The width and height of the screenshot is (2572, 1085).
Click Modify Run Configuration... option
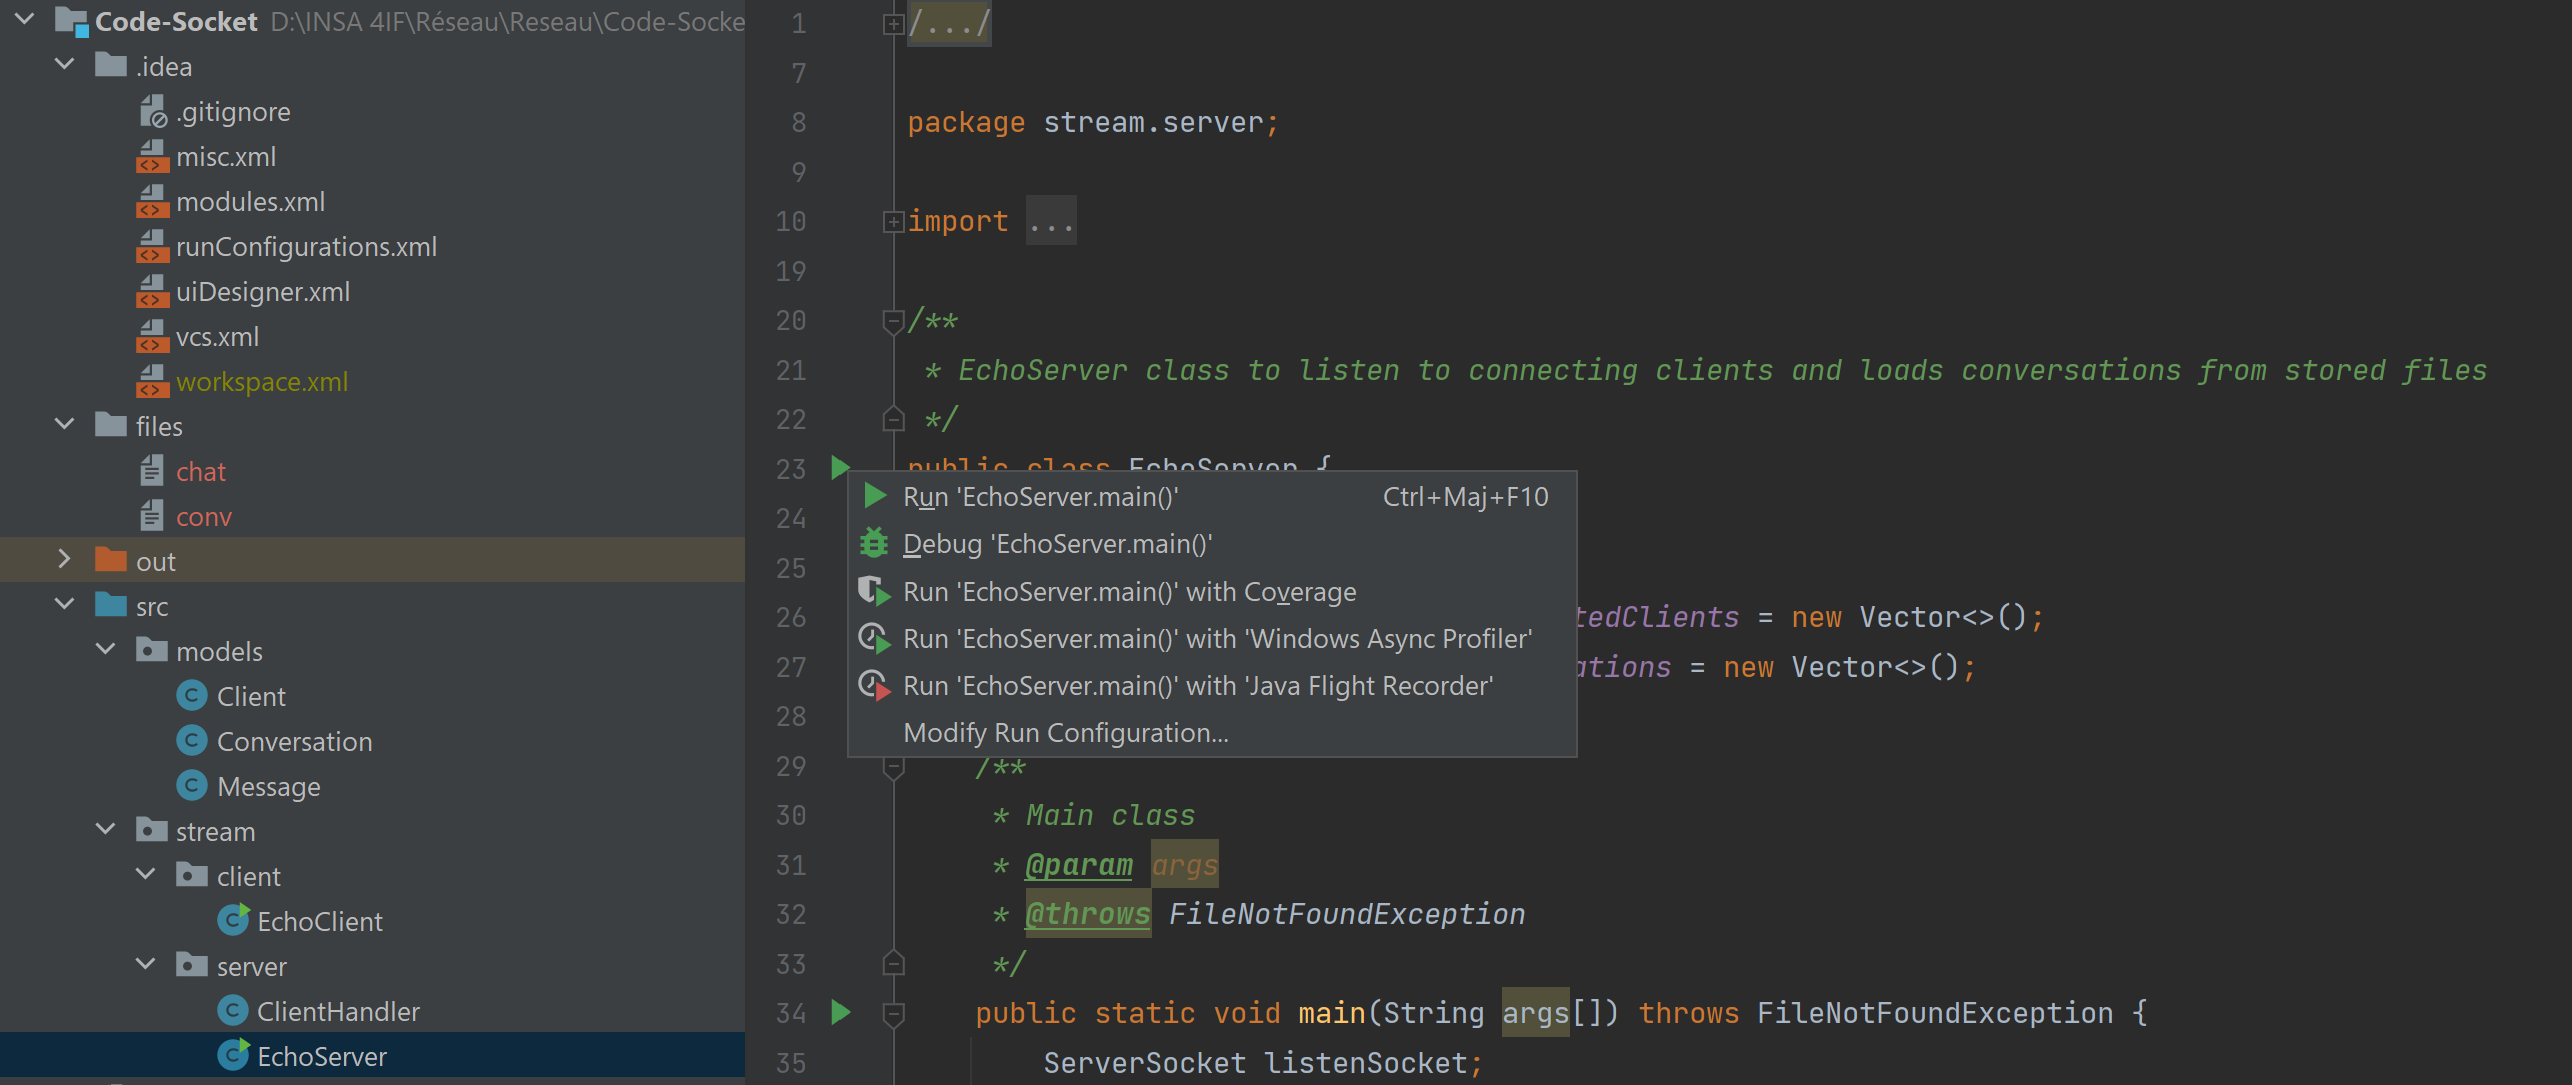(1065, 733)
